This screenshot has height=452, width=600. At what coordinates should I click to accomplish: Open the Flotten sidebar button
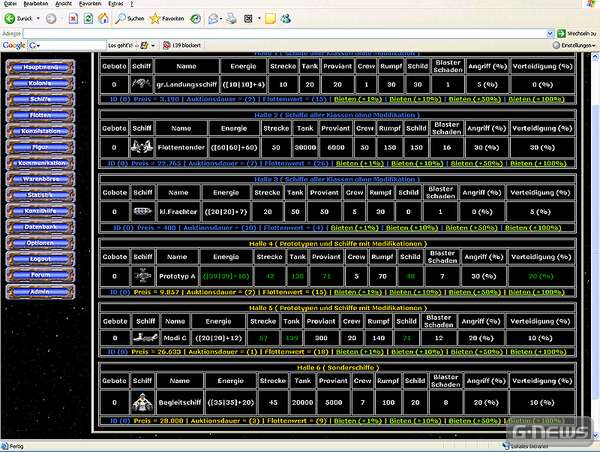pyautogui.click(x=41, y=115)
